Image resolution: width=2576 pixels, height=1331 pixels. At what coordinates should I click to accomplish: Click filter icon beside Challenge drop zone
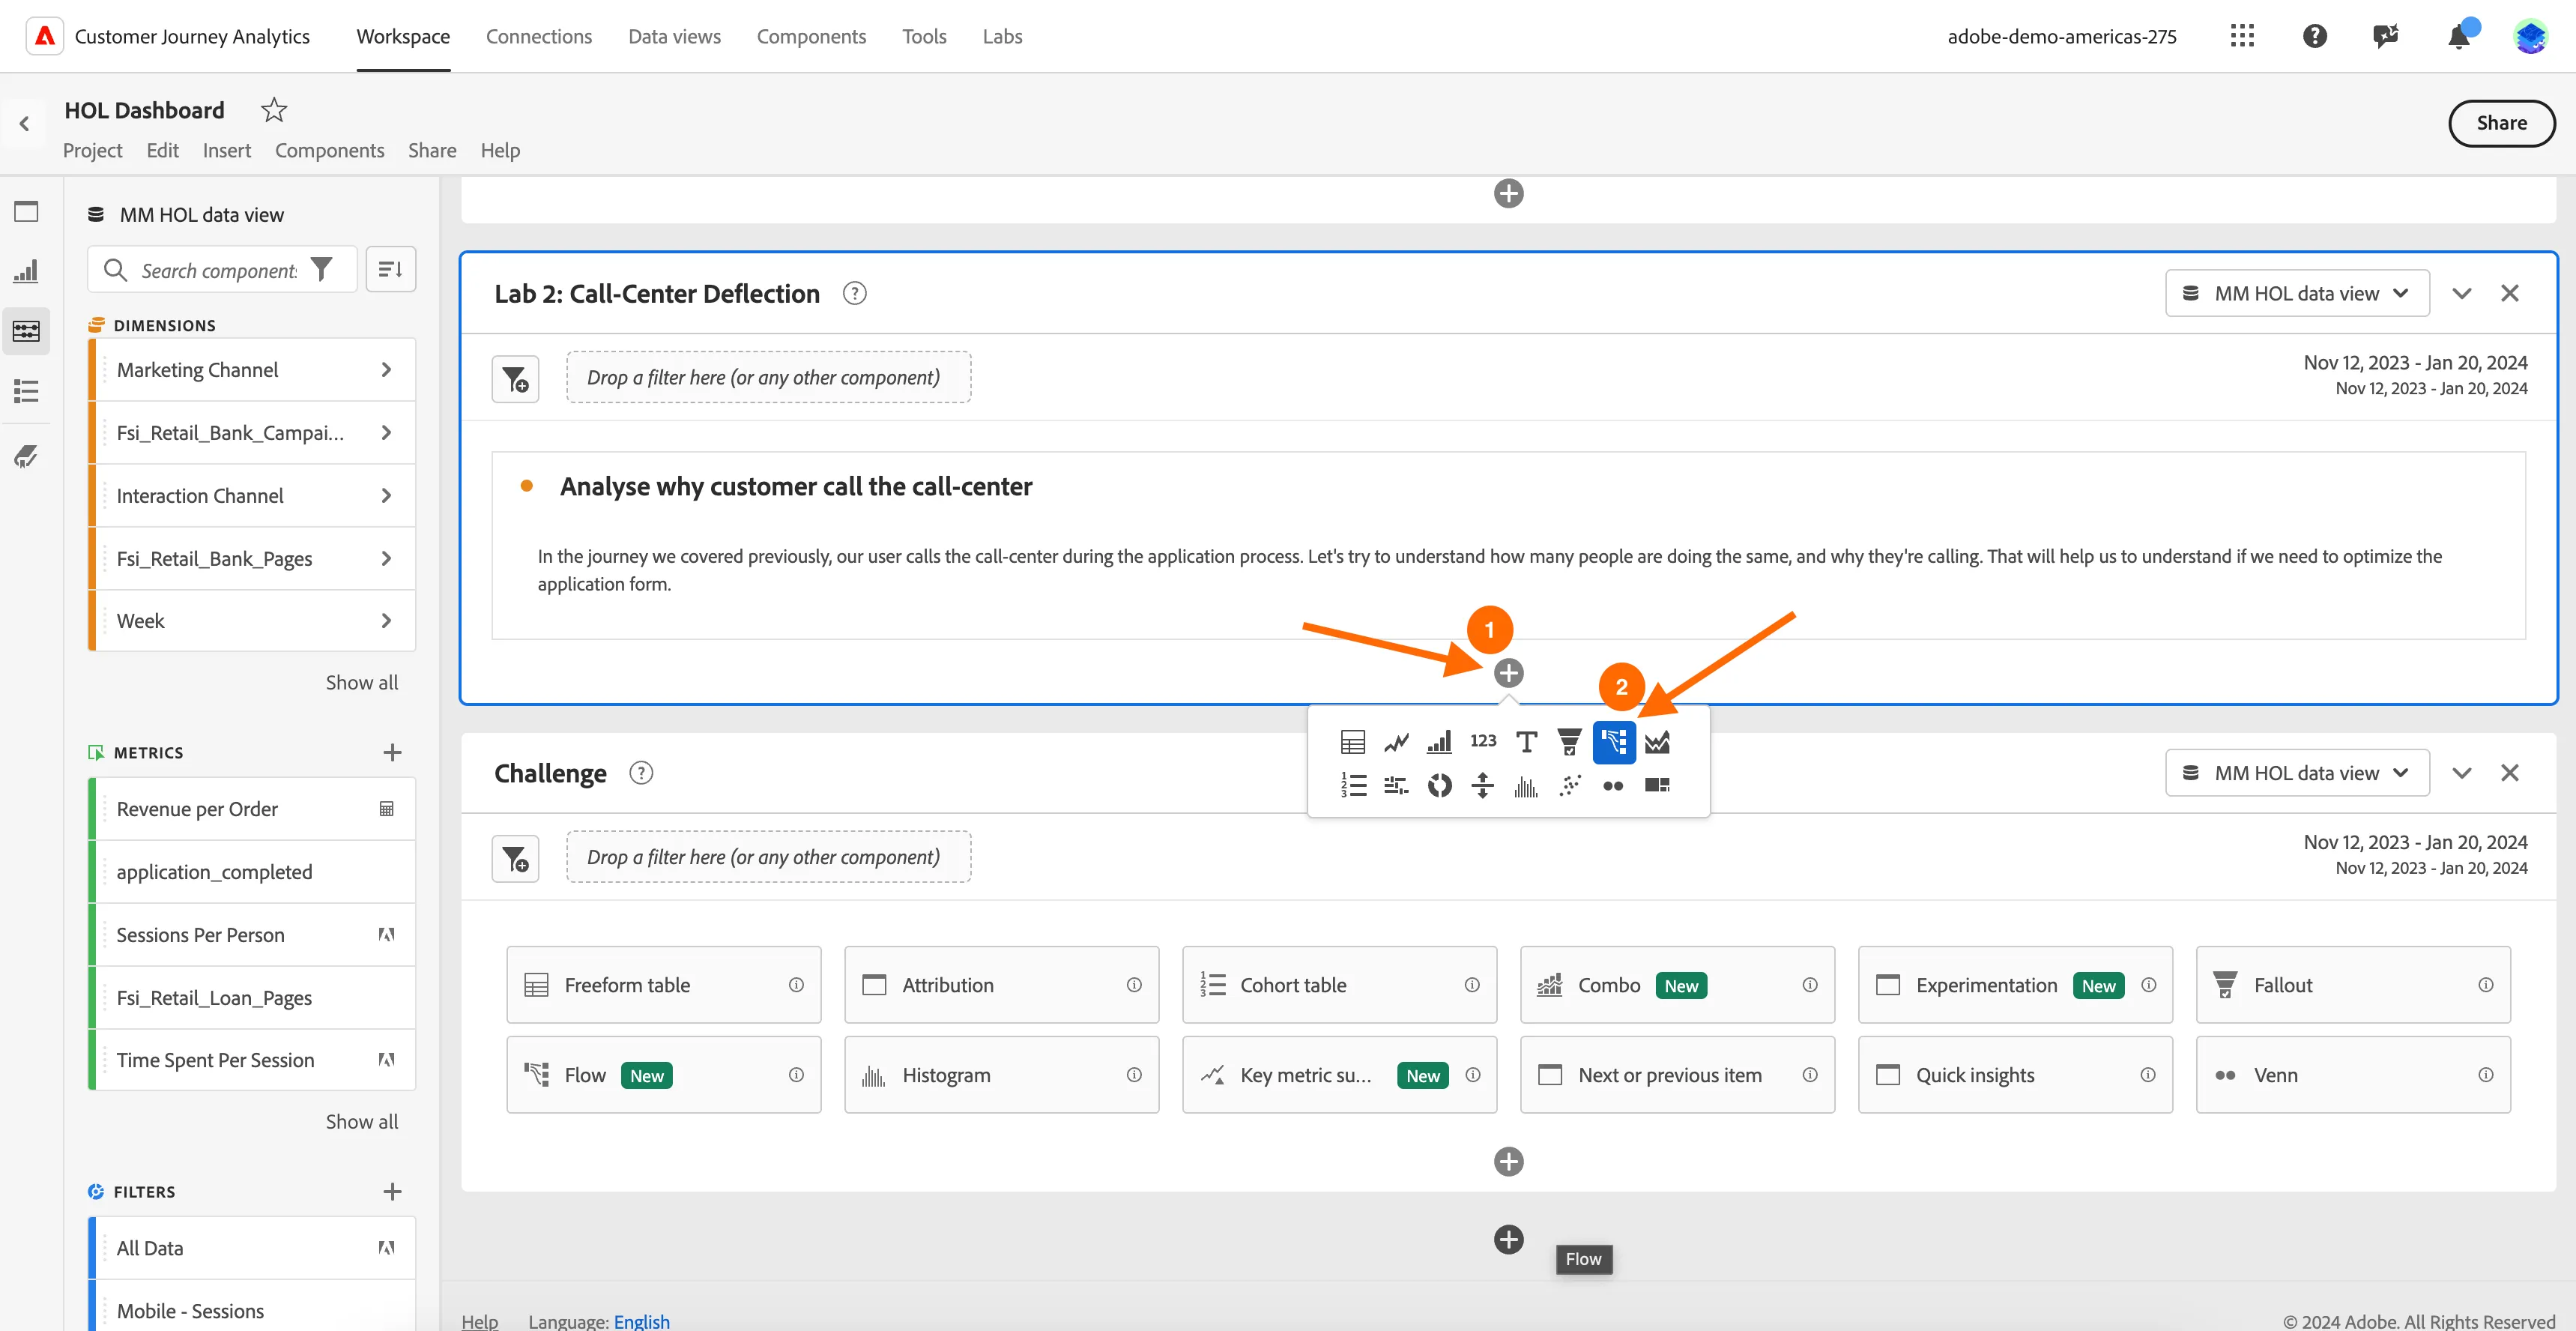[x=515, y=859]
